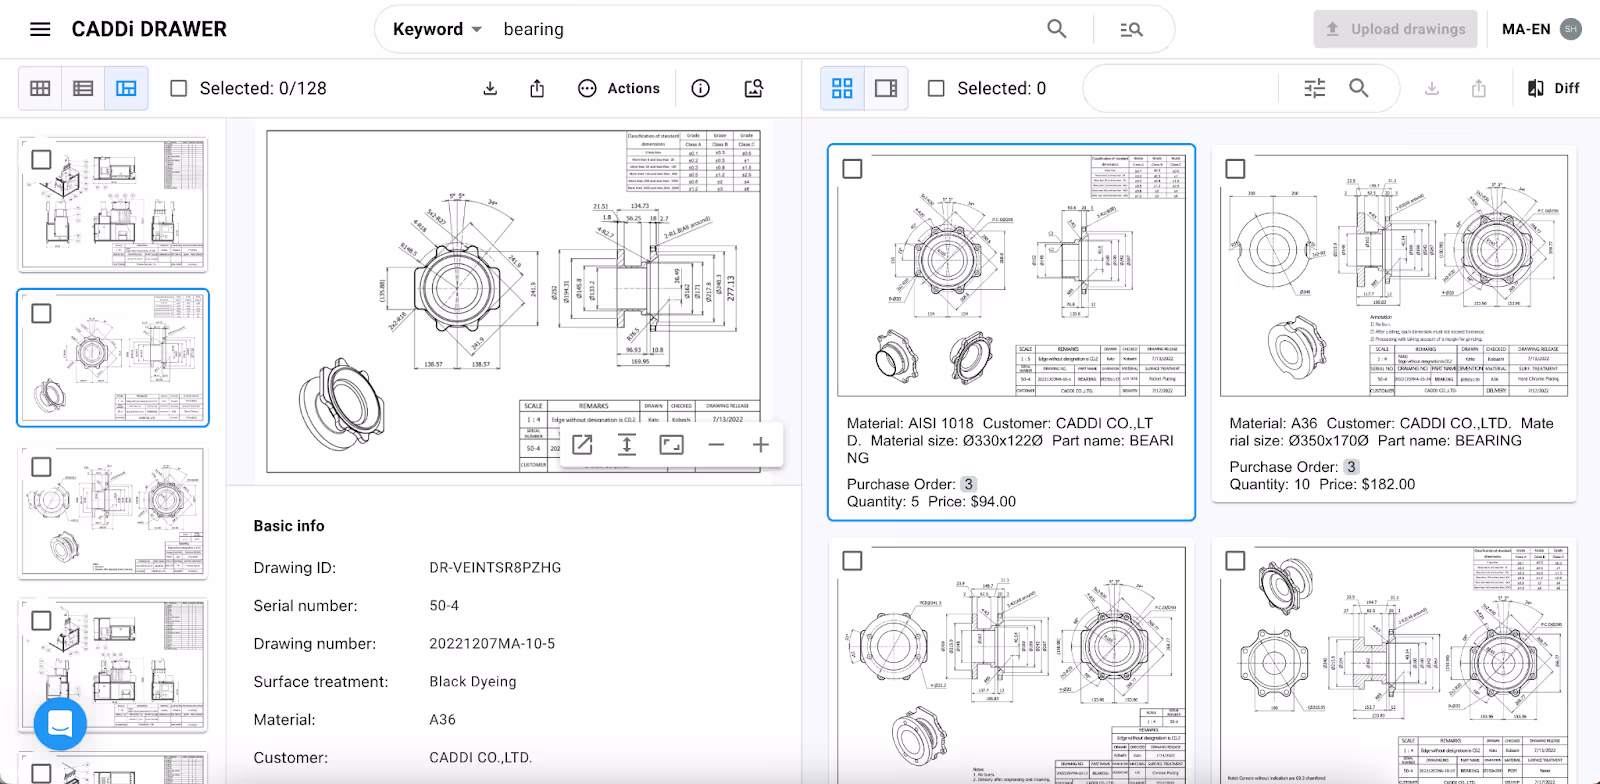Screen dimensions: 1600x784
Task: Open filter sliders in right panel
Action: click(x=1315, y=88)
